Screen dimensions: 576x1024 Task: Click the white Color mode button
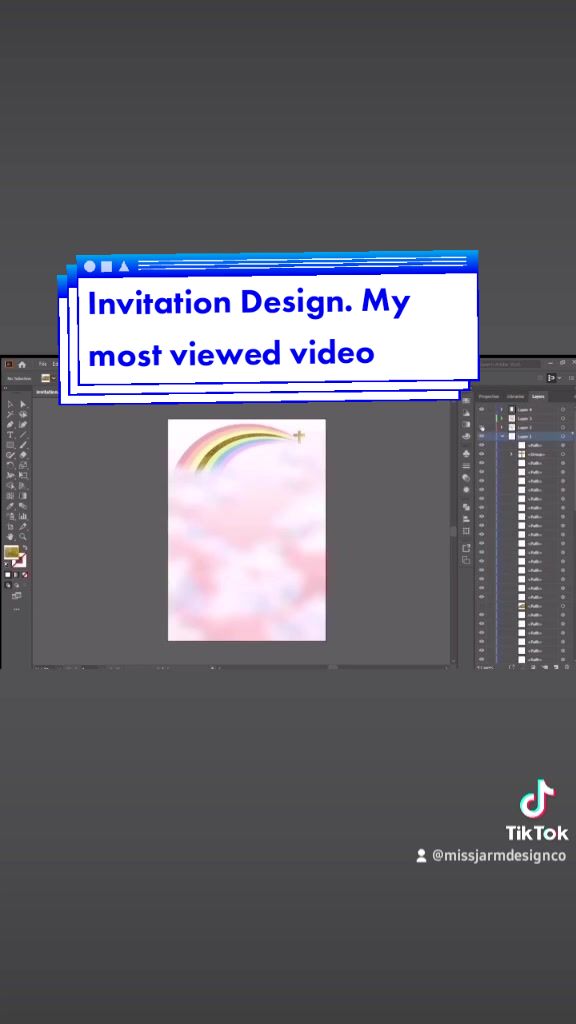(8, 575)
